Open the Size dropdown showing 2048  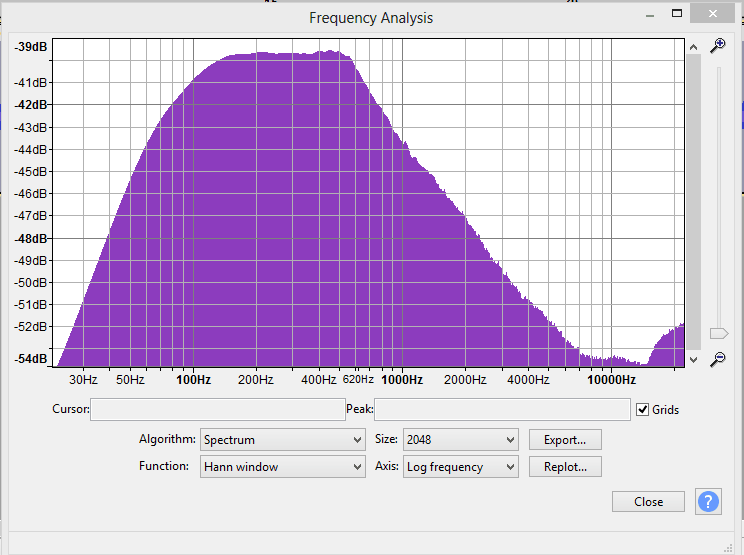(x=461, y=440)
